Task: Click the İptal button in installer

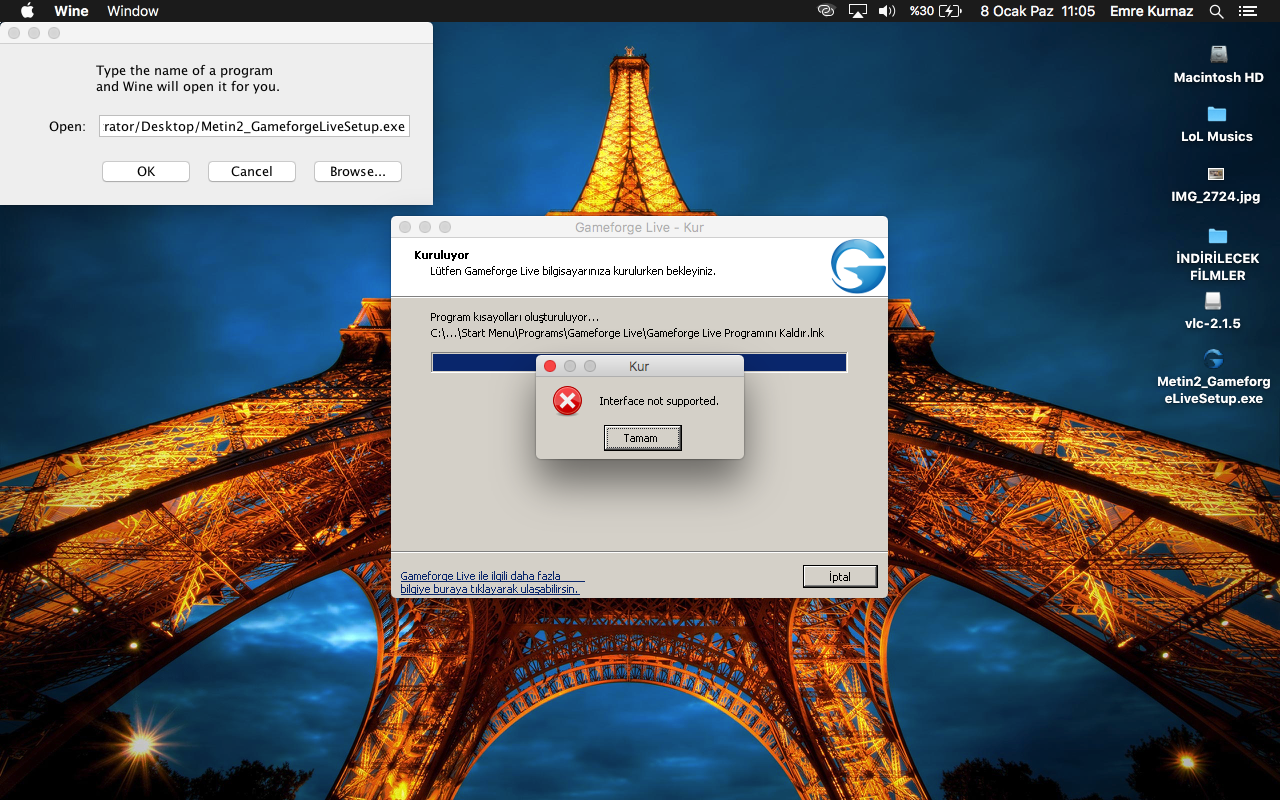Action: [840, 576]
